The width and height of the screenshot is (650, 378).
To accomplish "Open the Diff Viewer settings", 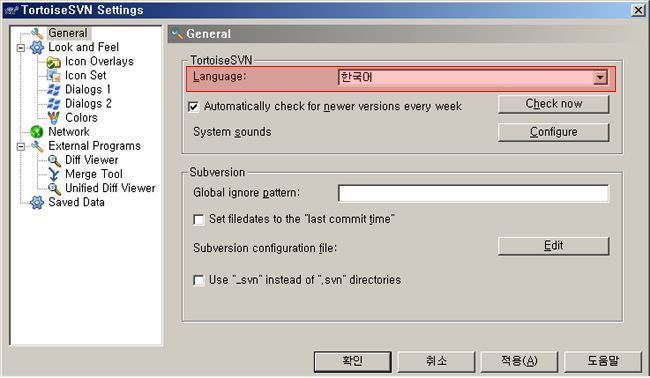I will click(x=92, y=160).
